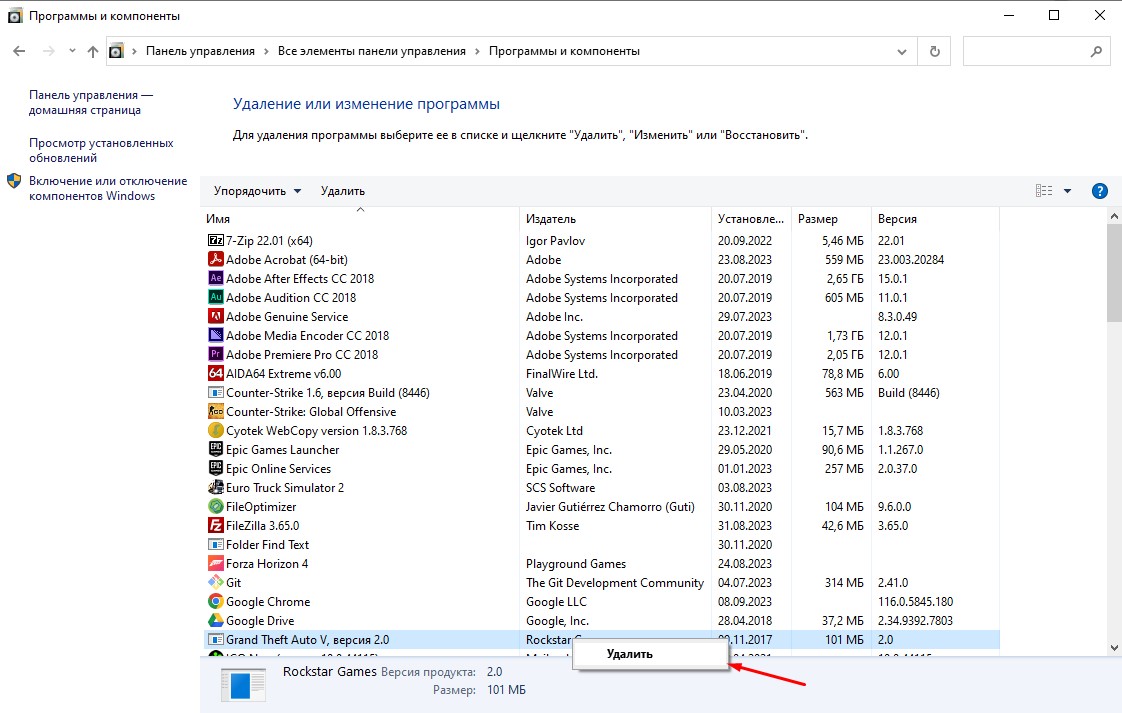Click the FileZilla program icon

tap(215, 525)
